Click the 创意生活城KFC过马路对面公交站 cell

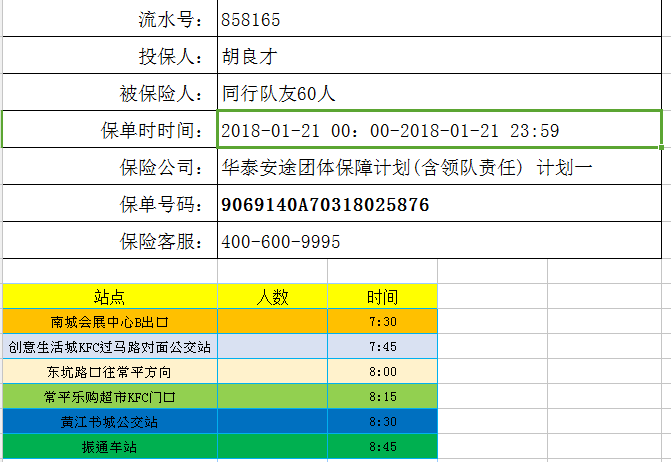(110, 346)
